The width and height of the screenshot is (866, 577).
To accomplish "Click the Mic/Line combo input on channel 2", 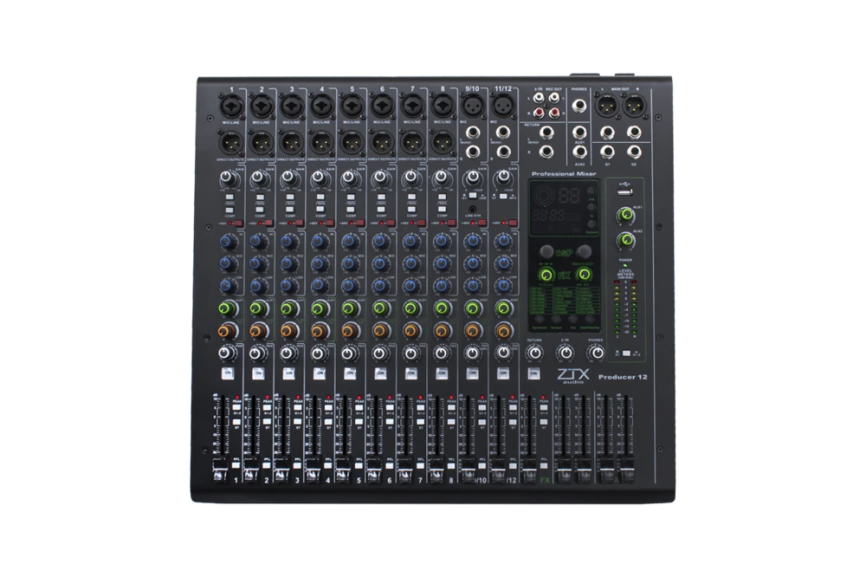I will tap(262, 105).
